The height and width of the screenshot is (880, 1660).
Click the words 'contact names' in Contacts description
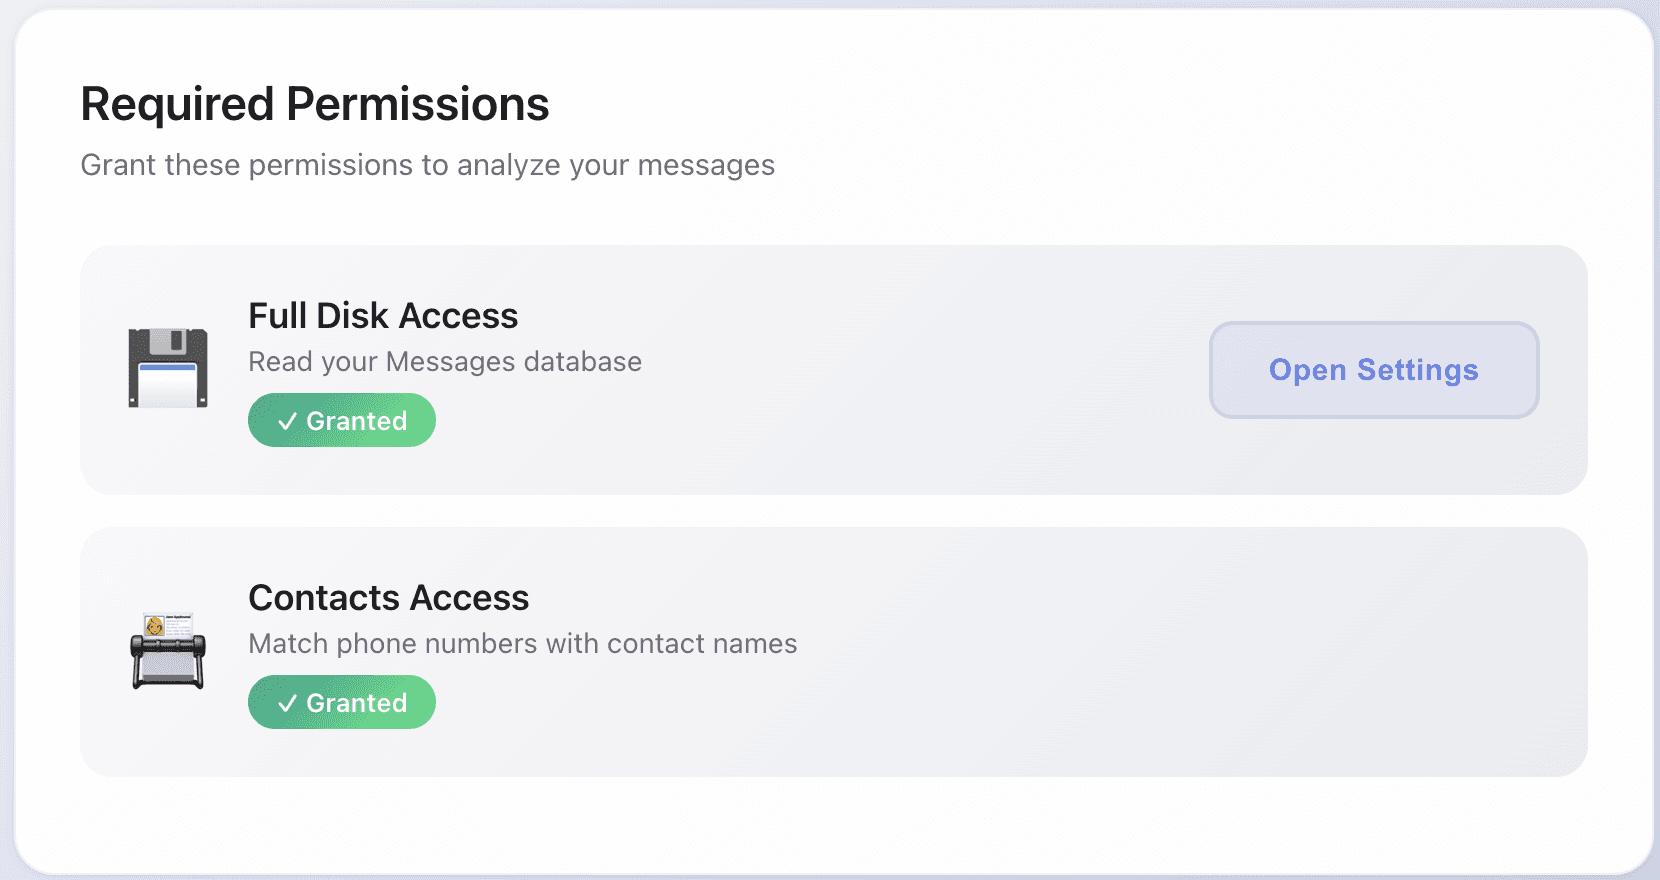(x=702, y=644)
